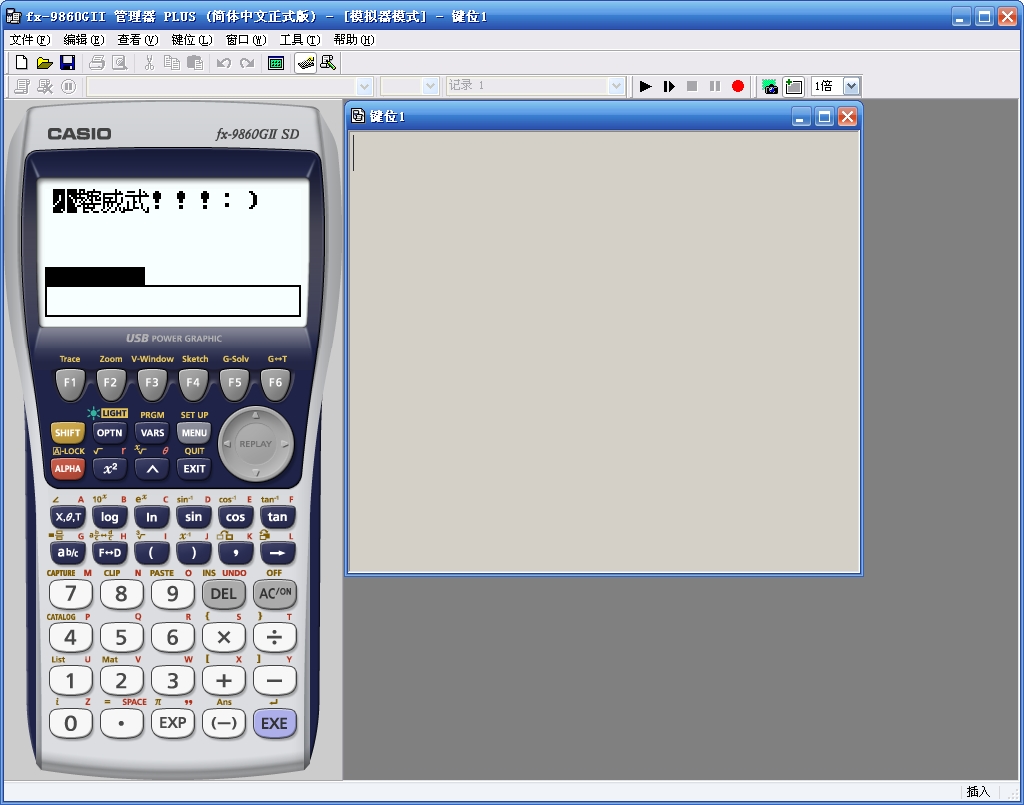This screenshot has height=805, width=1024.
Task: Click the a b/c fraction key
Action: coord(68,553)
